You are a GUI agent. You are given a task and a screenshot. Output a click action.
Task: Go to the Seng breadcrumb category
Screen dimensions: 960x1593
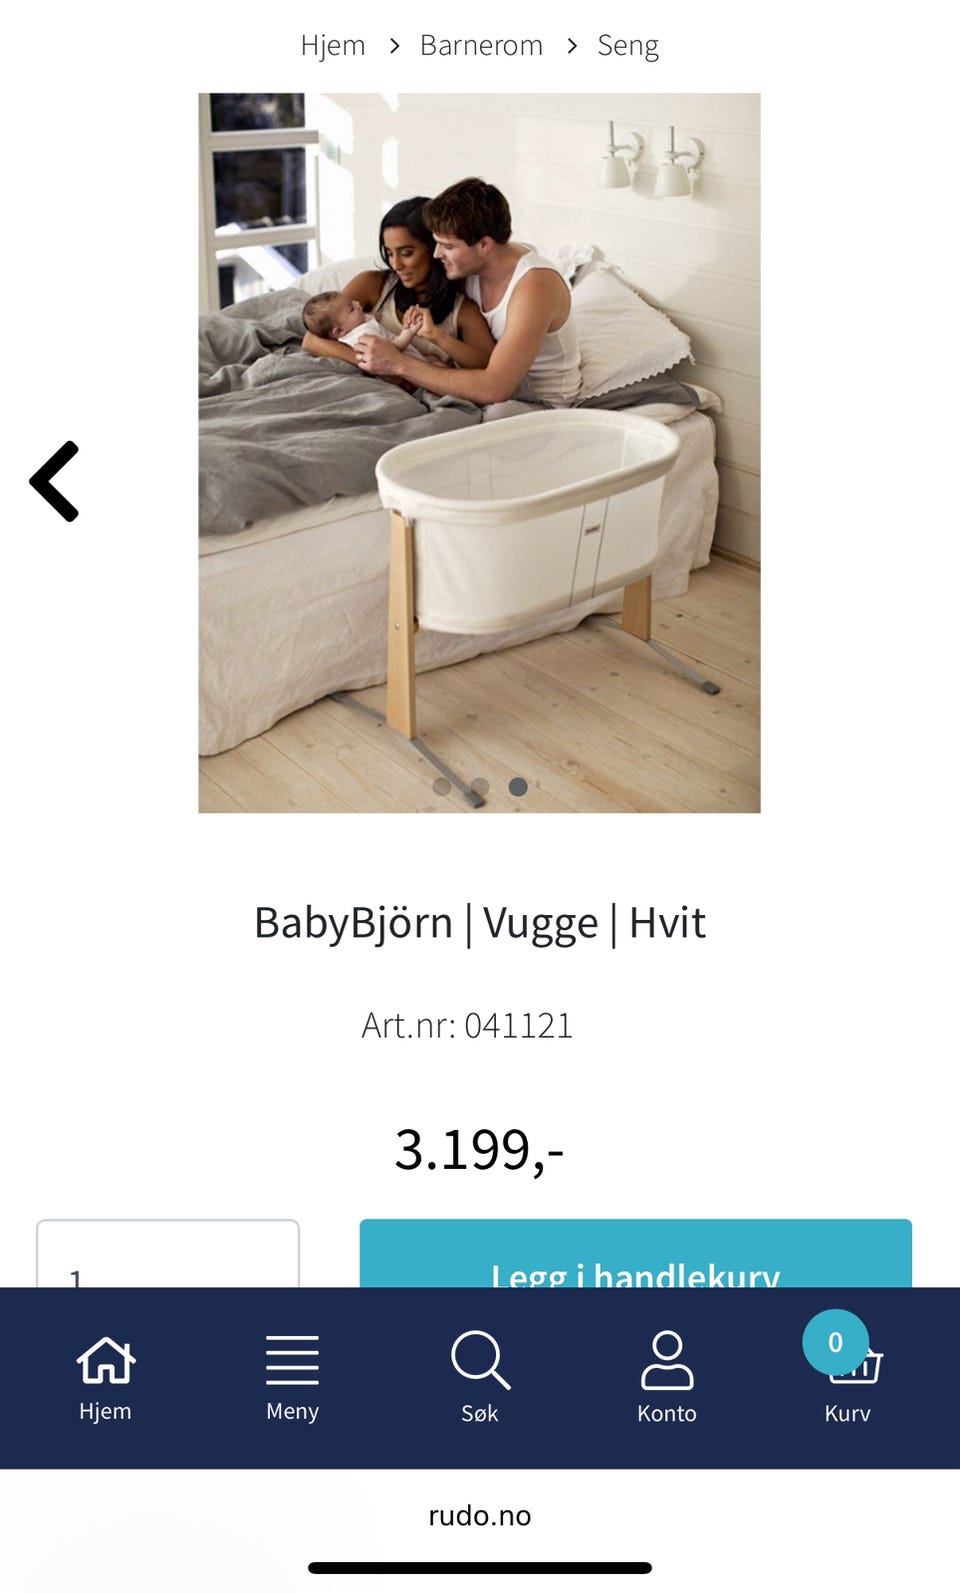click(628, 45)
